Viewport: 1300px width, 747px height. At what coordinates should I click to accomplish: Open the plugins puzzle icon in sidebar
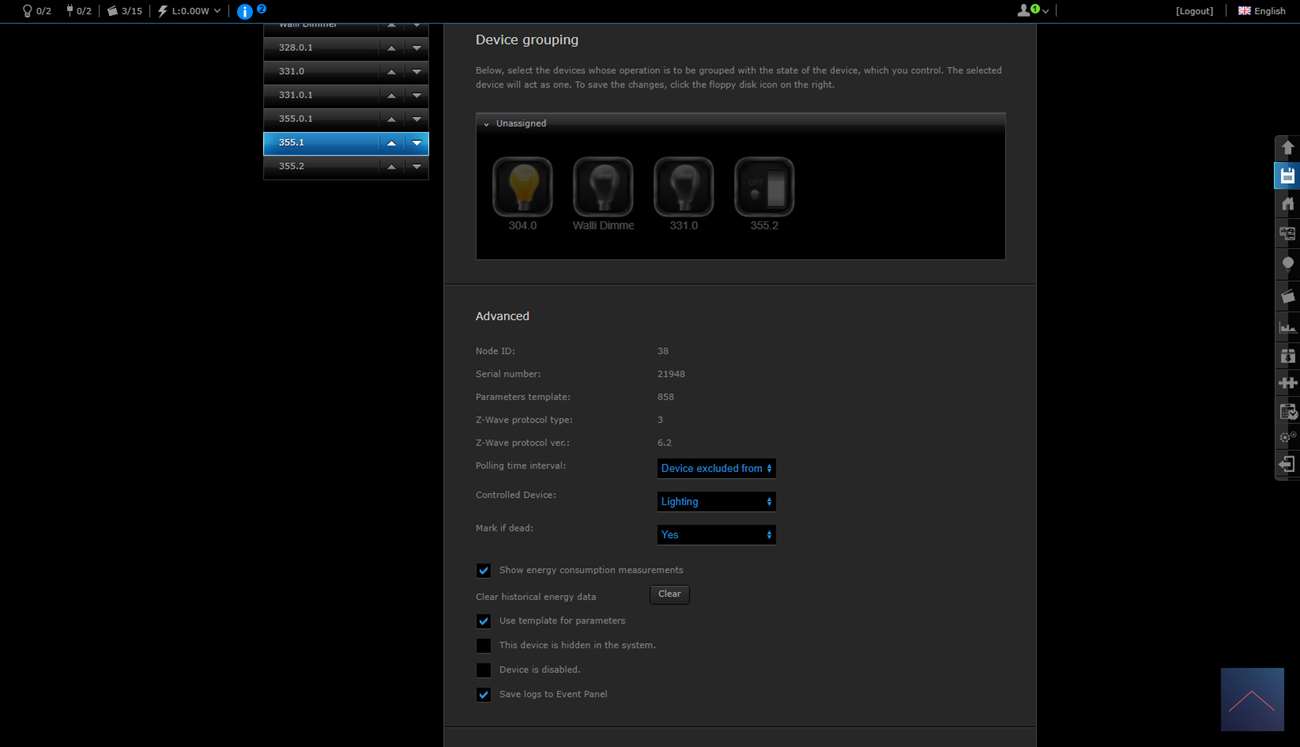(1287, 383)
